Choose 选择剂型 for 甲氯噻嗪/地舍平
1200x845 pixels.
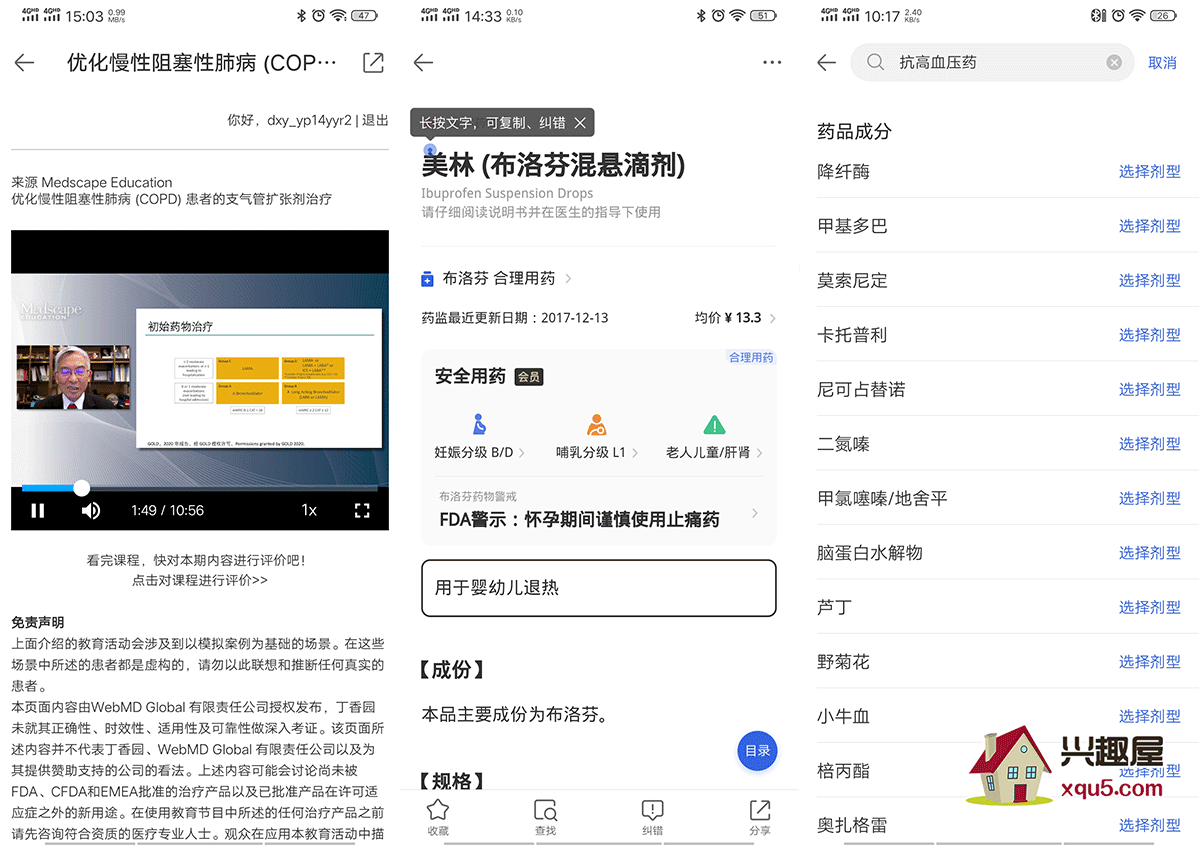click(1150, 498)
